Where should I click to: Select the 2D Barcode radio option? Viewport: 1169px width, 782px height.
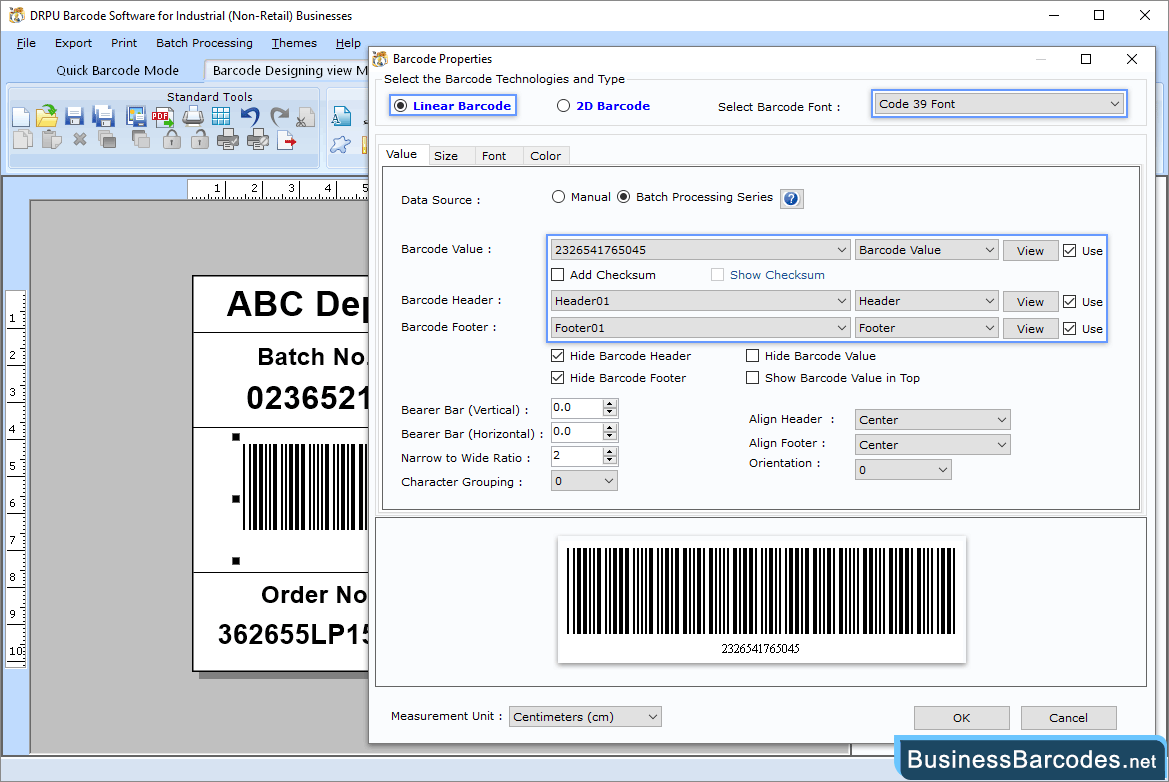(564, 106)
